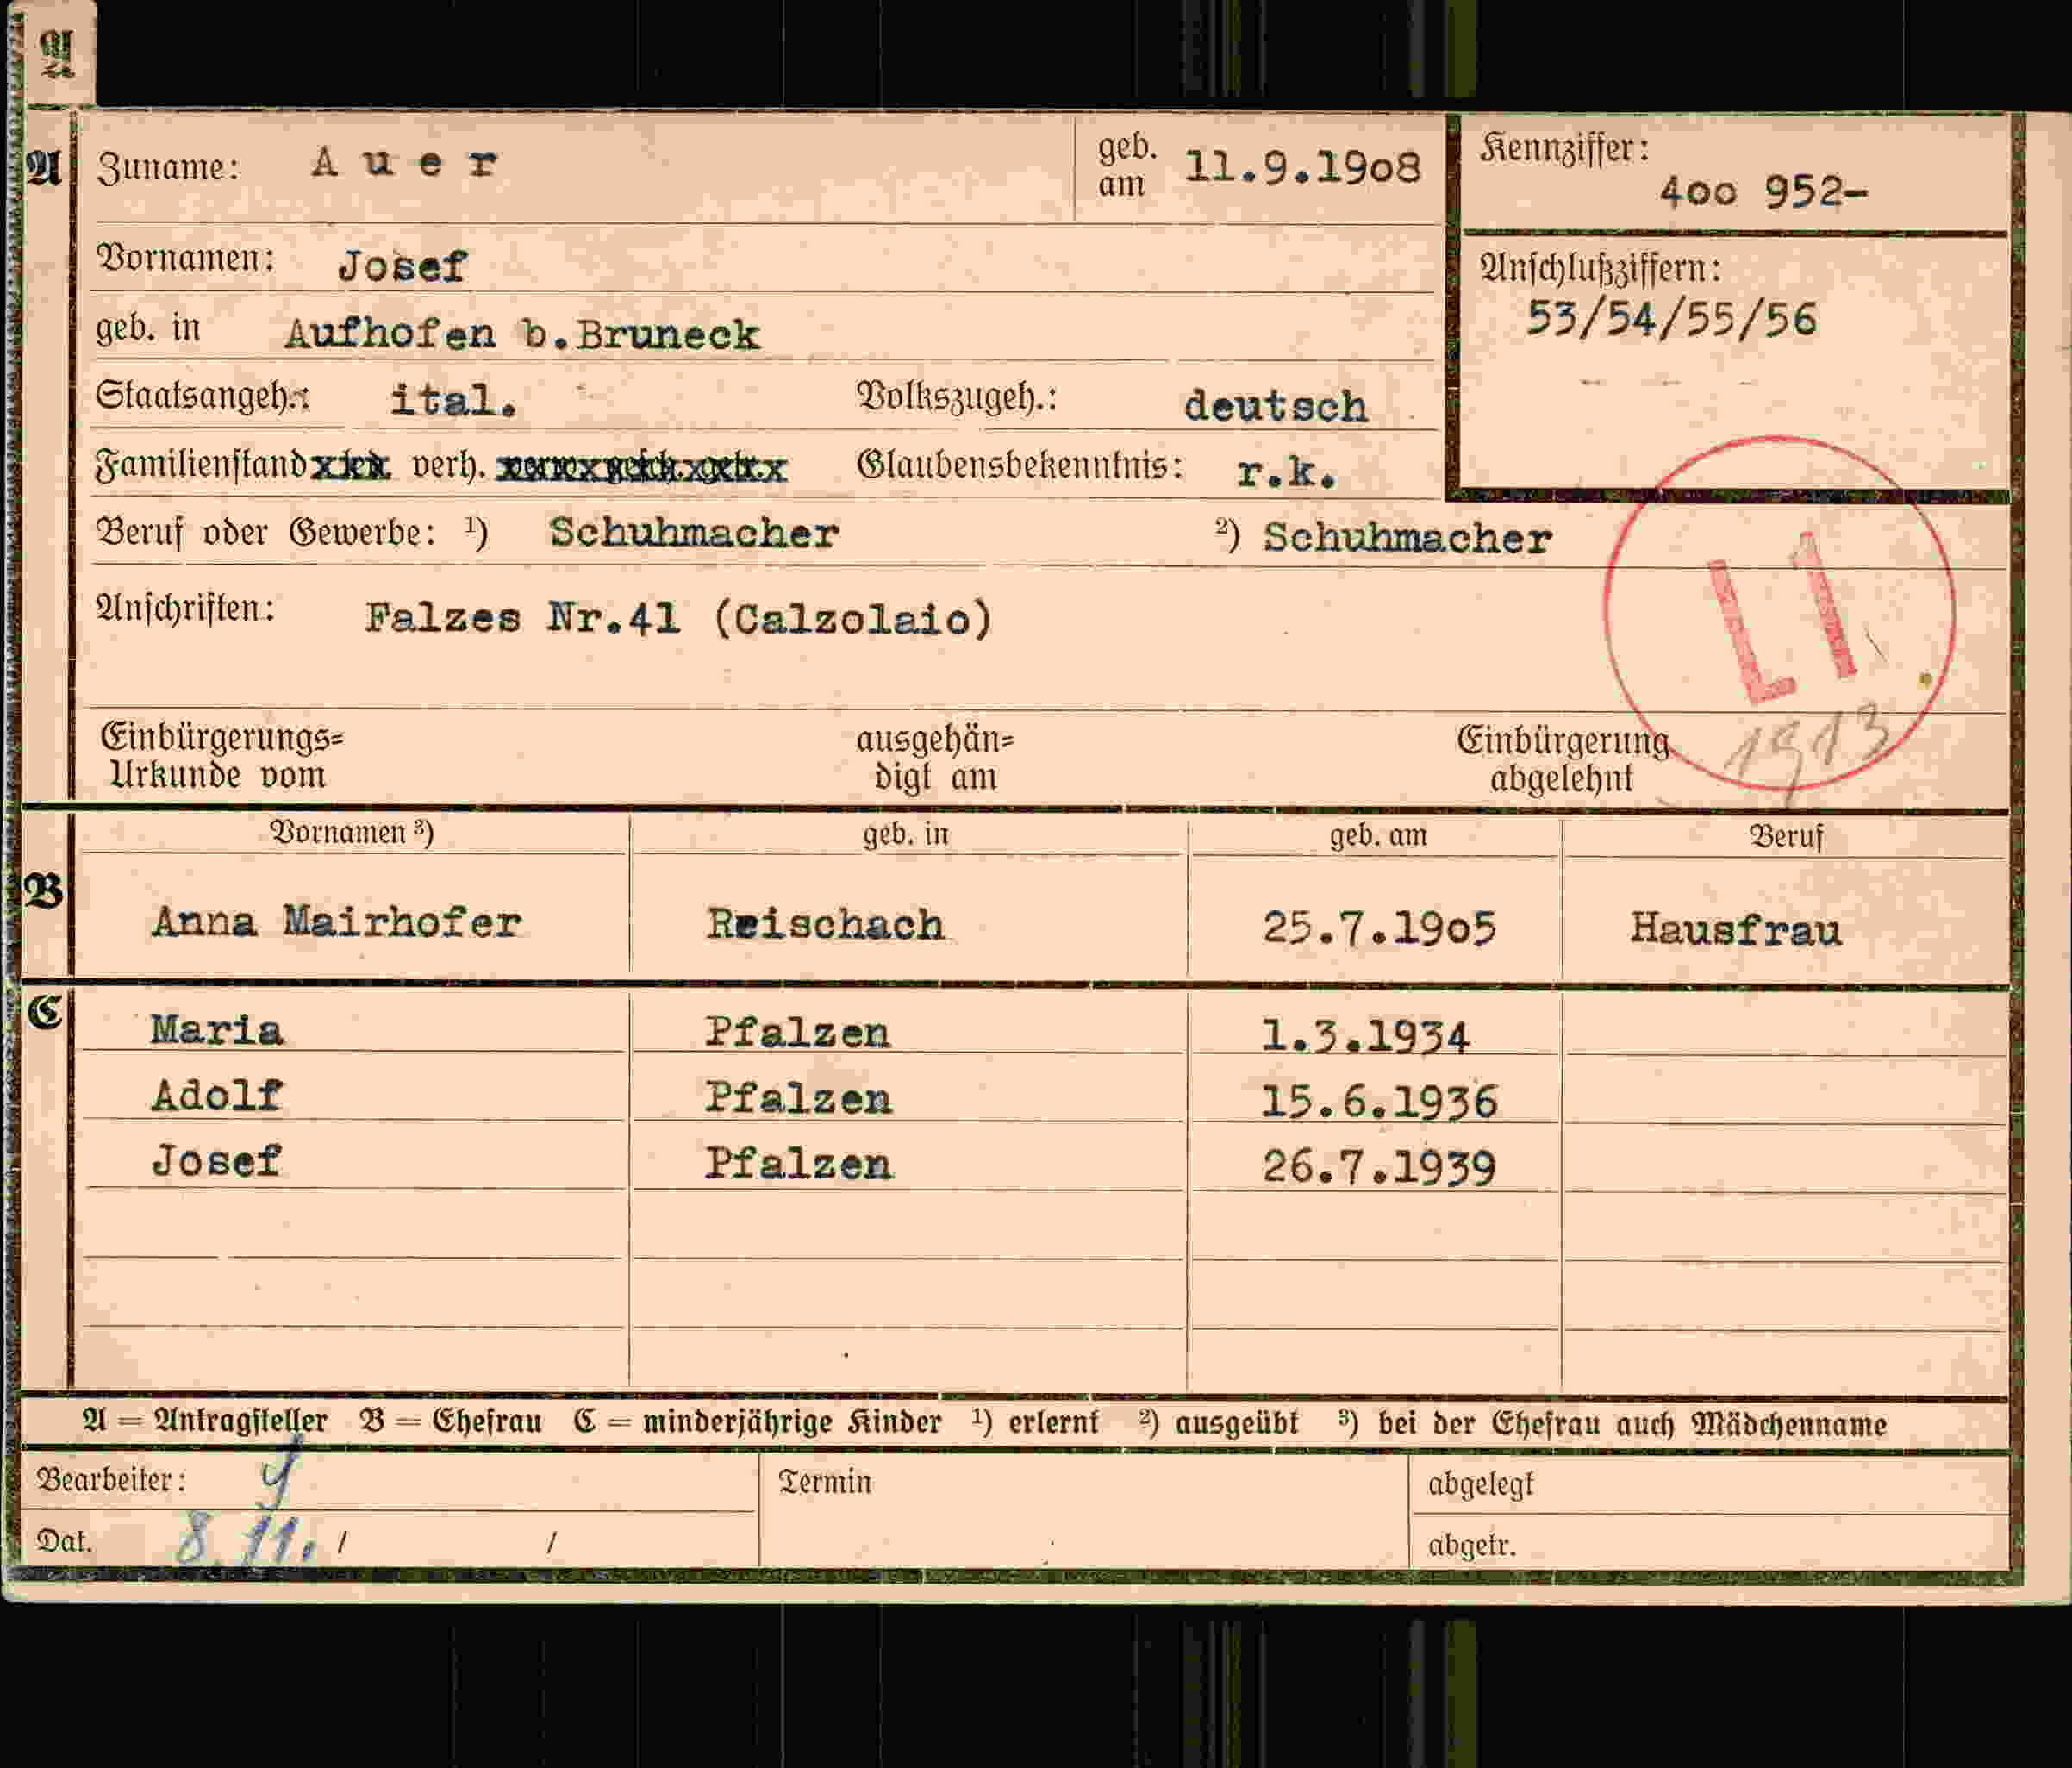The image size is (2072, 1768).
Task: Click the 'Einbürgerungs-Urkunde vom' label
Action: pyautogui.click(x=222, y=756)
